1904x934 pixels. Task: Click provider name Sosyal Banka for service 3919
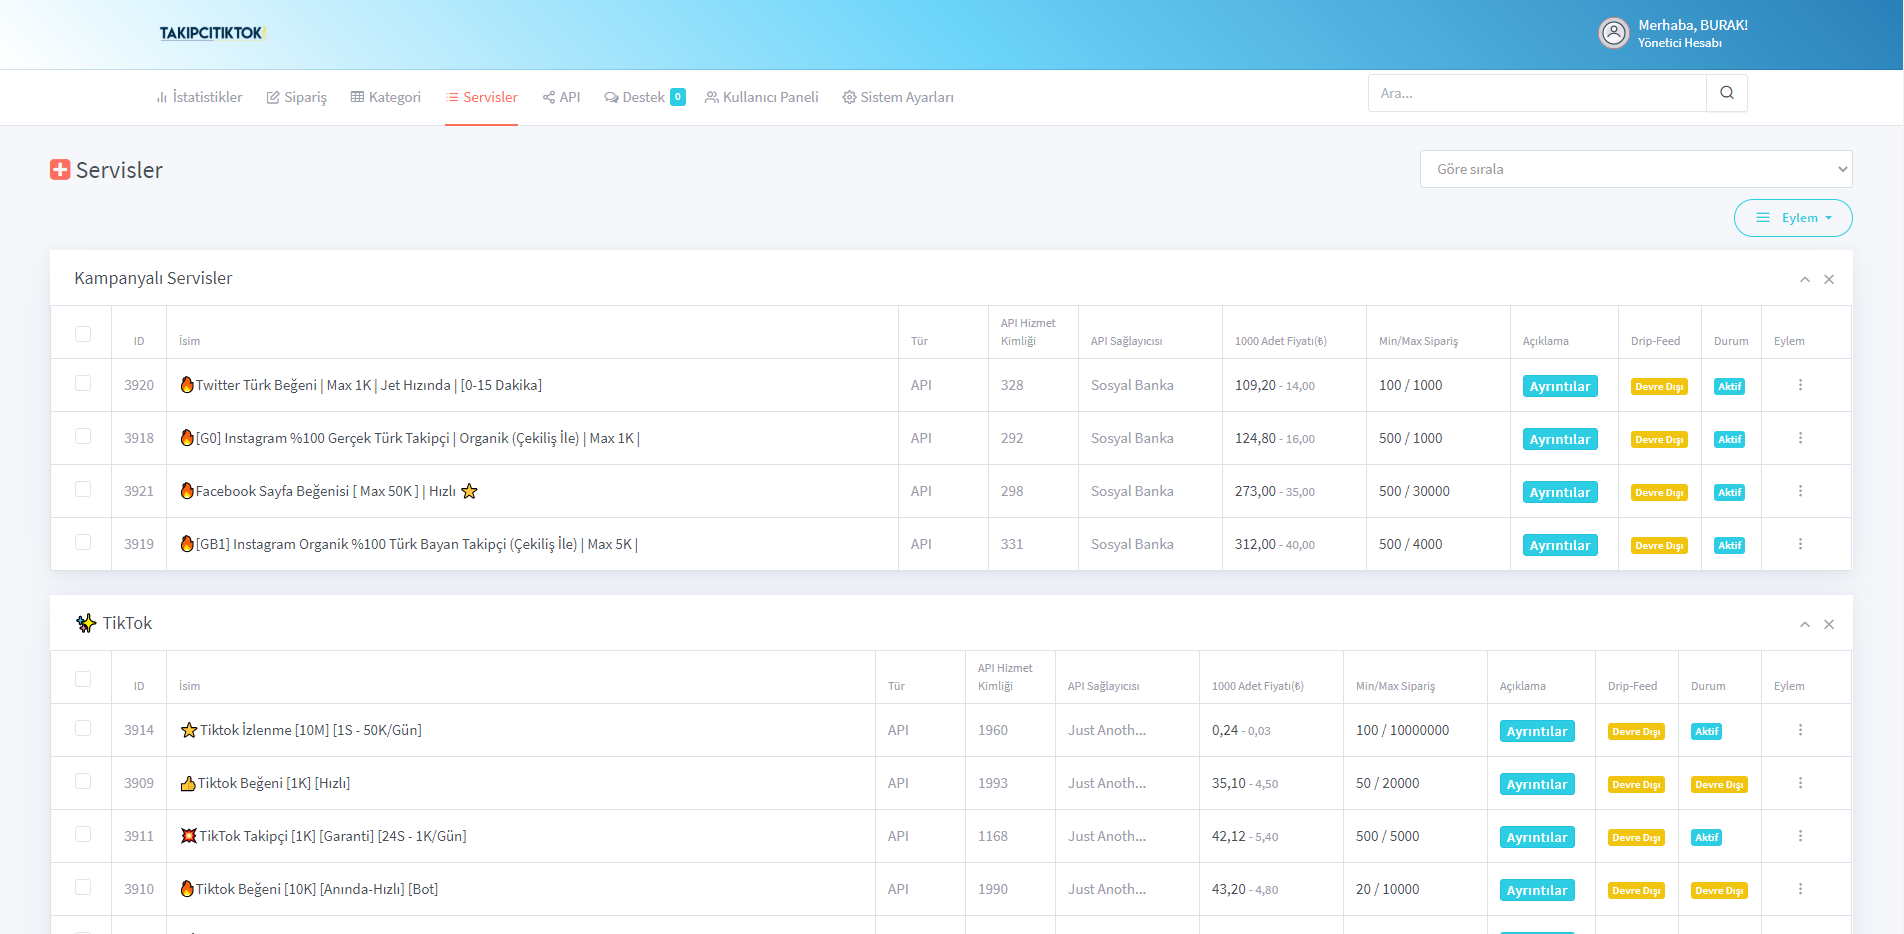[x=1132, y=544]
